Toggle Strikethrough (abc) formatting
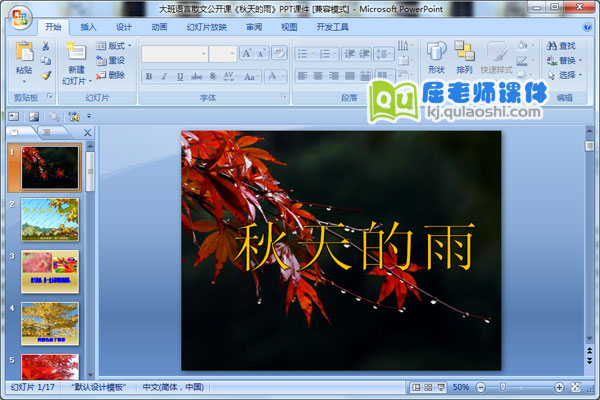600x400 pixels. 196,77
